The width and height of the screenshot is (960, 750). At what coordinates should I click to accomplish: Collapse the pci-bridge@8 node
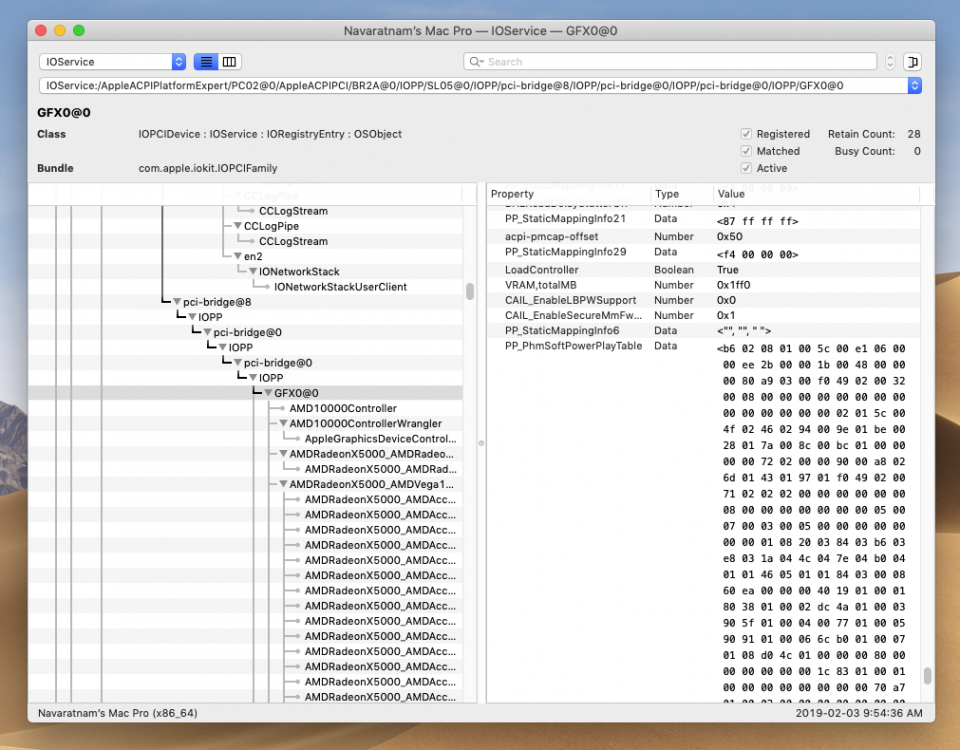point(177,302)
